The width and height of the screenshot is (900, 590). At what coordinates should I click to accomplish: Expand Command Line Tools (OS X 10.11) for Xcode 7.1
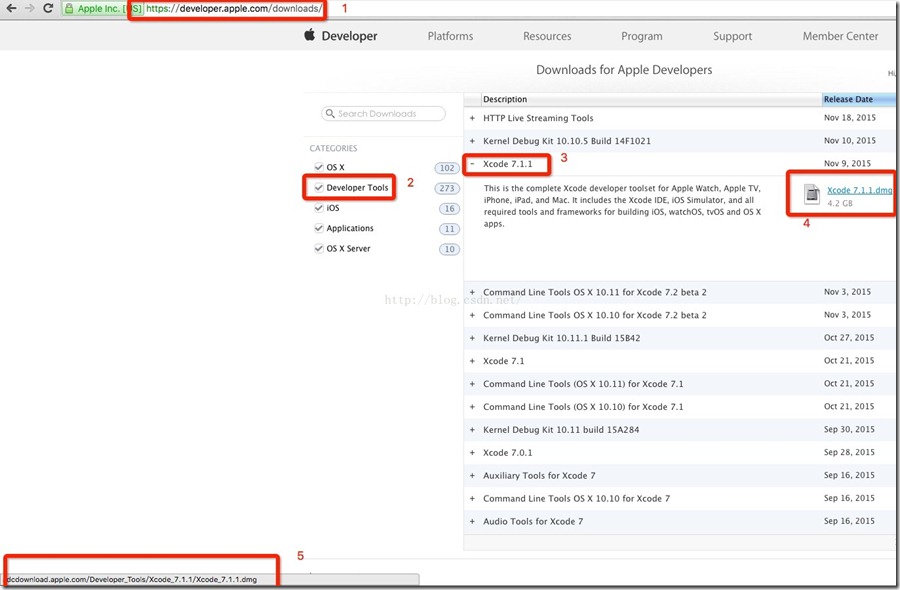click(x=472, y=384)
